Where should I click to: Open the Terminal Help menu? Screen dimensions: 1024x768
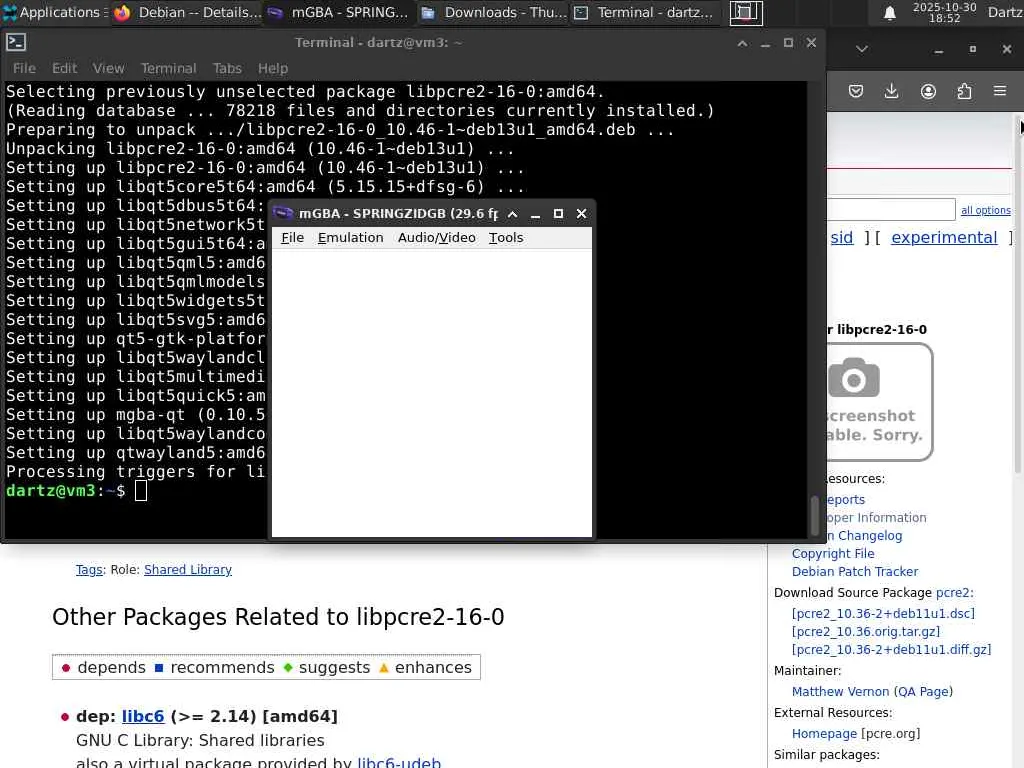(273, 68)
